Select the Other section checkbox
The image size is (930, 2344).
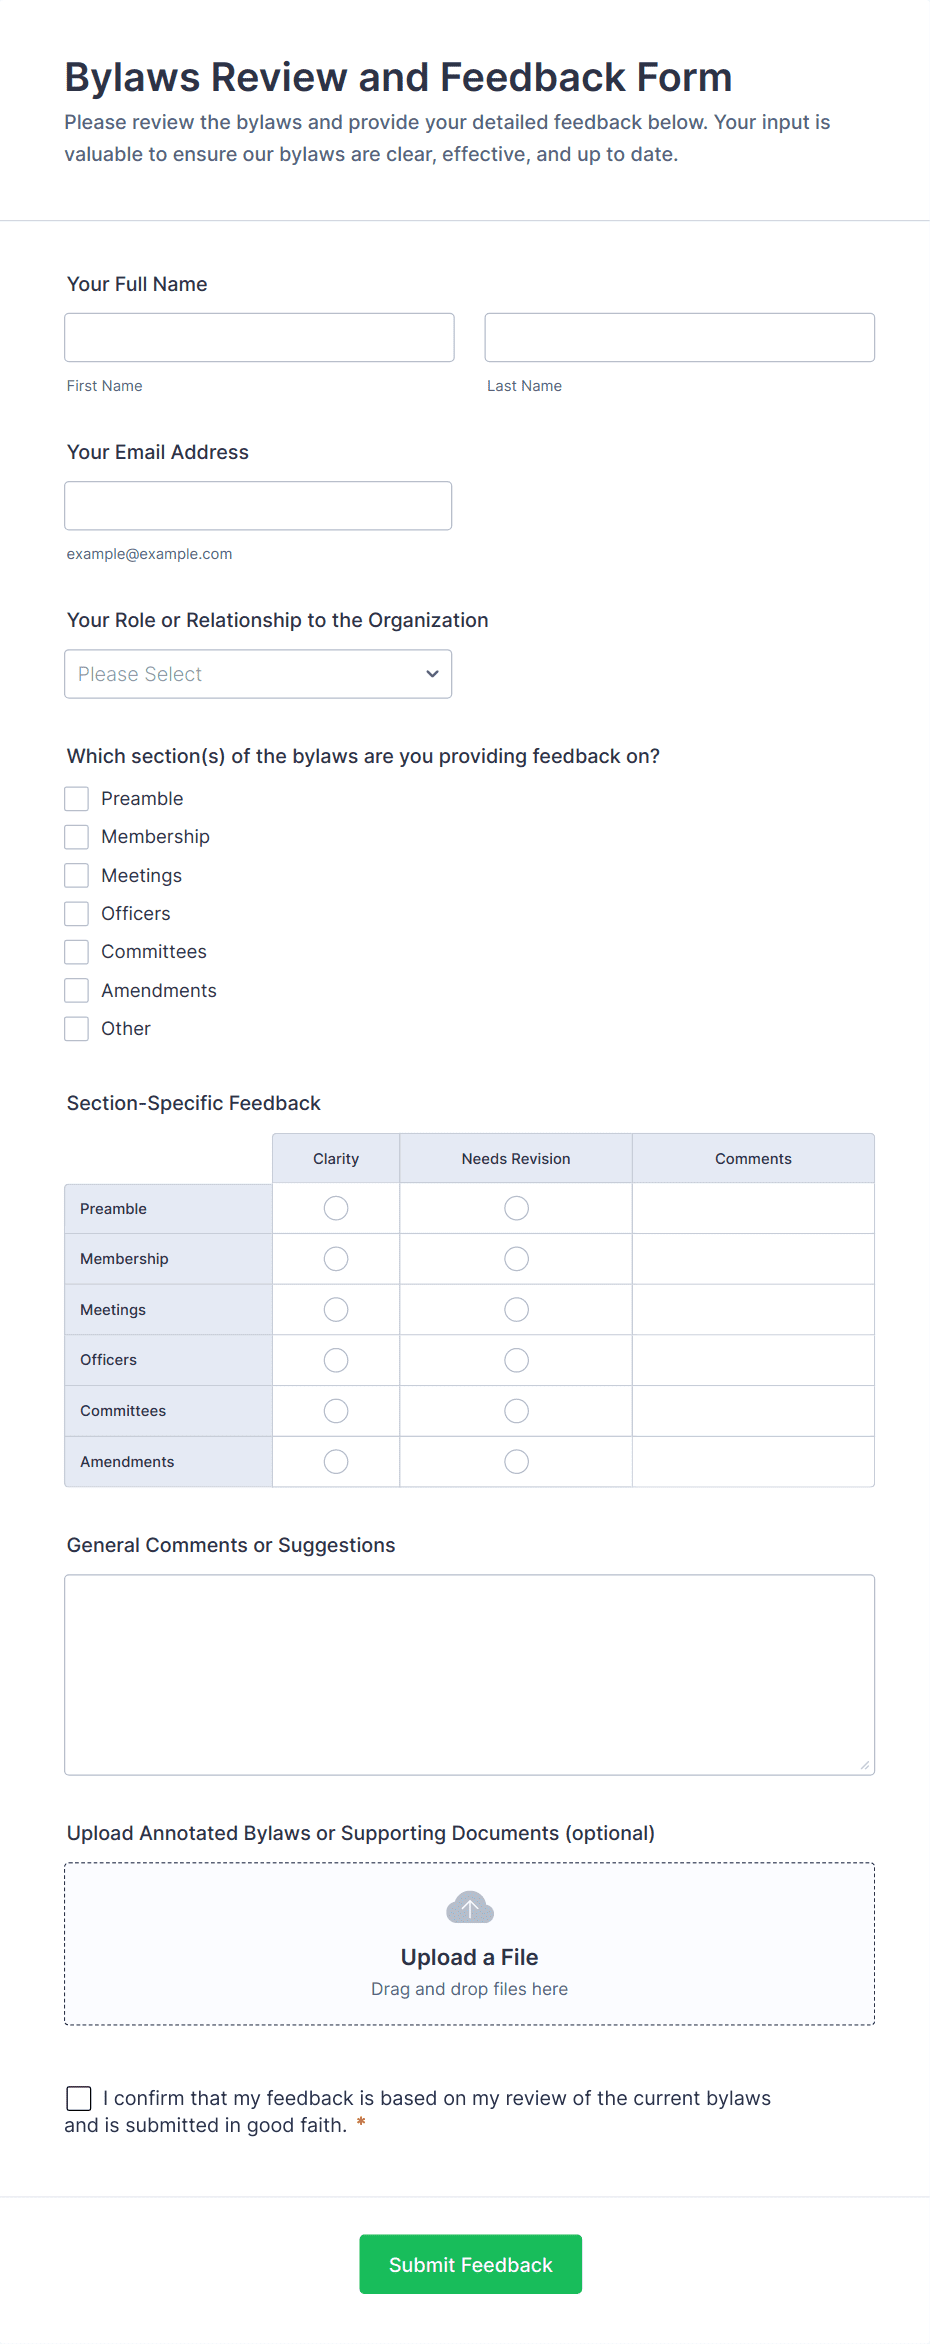click(x=77, y=1029)
